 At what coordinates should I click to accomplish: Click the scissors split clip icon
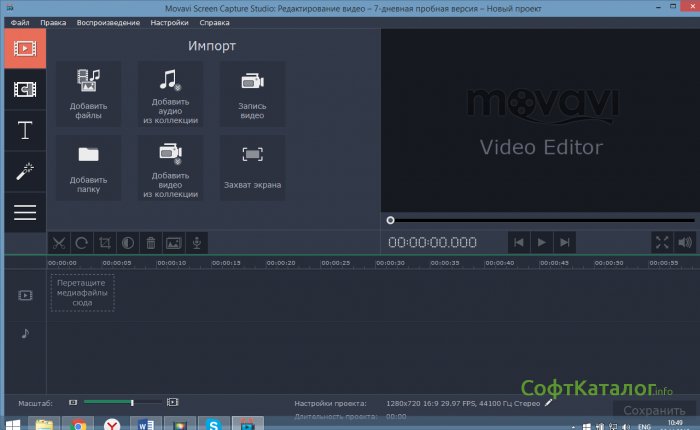[x=58, y=242]
